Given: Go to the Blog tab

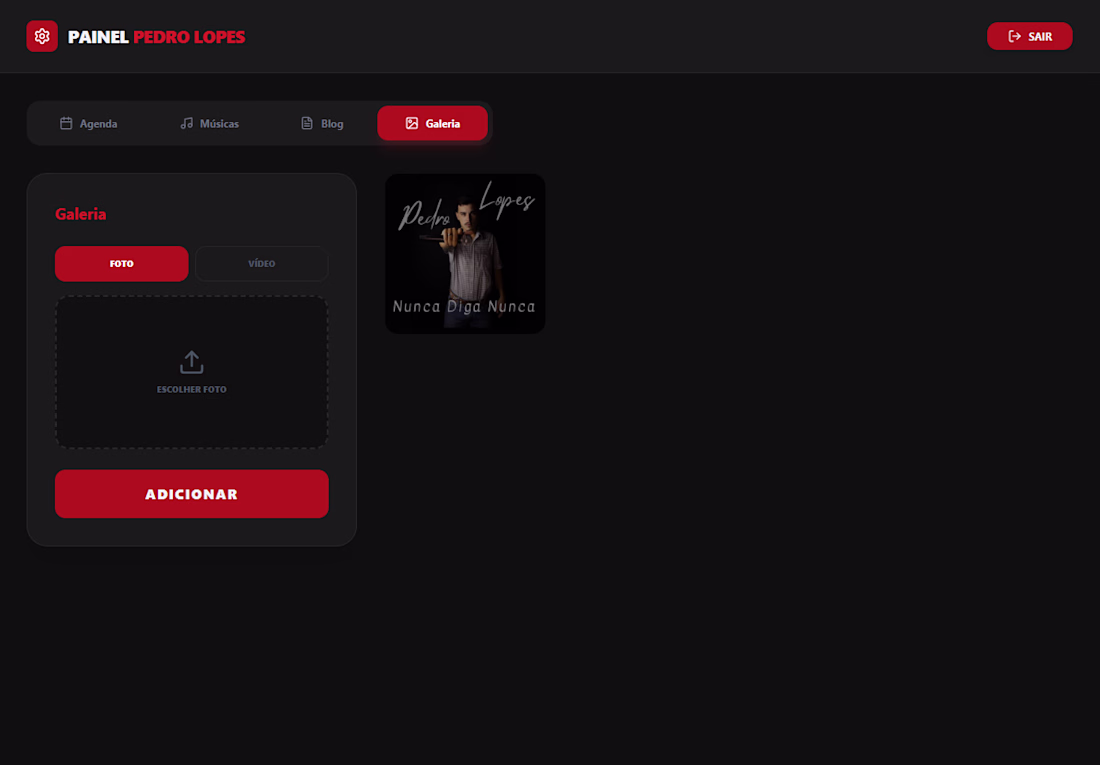Looking at the screenshot, I should 322,124.
